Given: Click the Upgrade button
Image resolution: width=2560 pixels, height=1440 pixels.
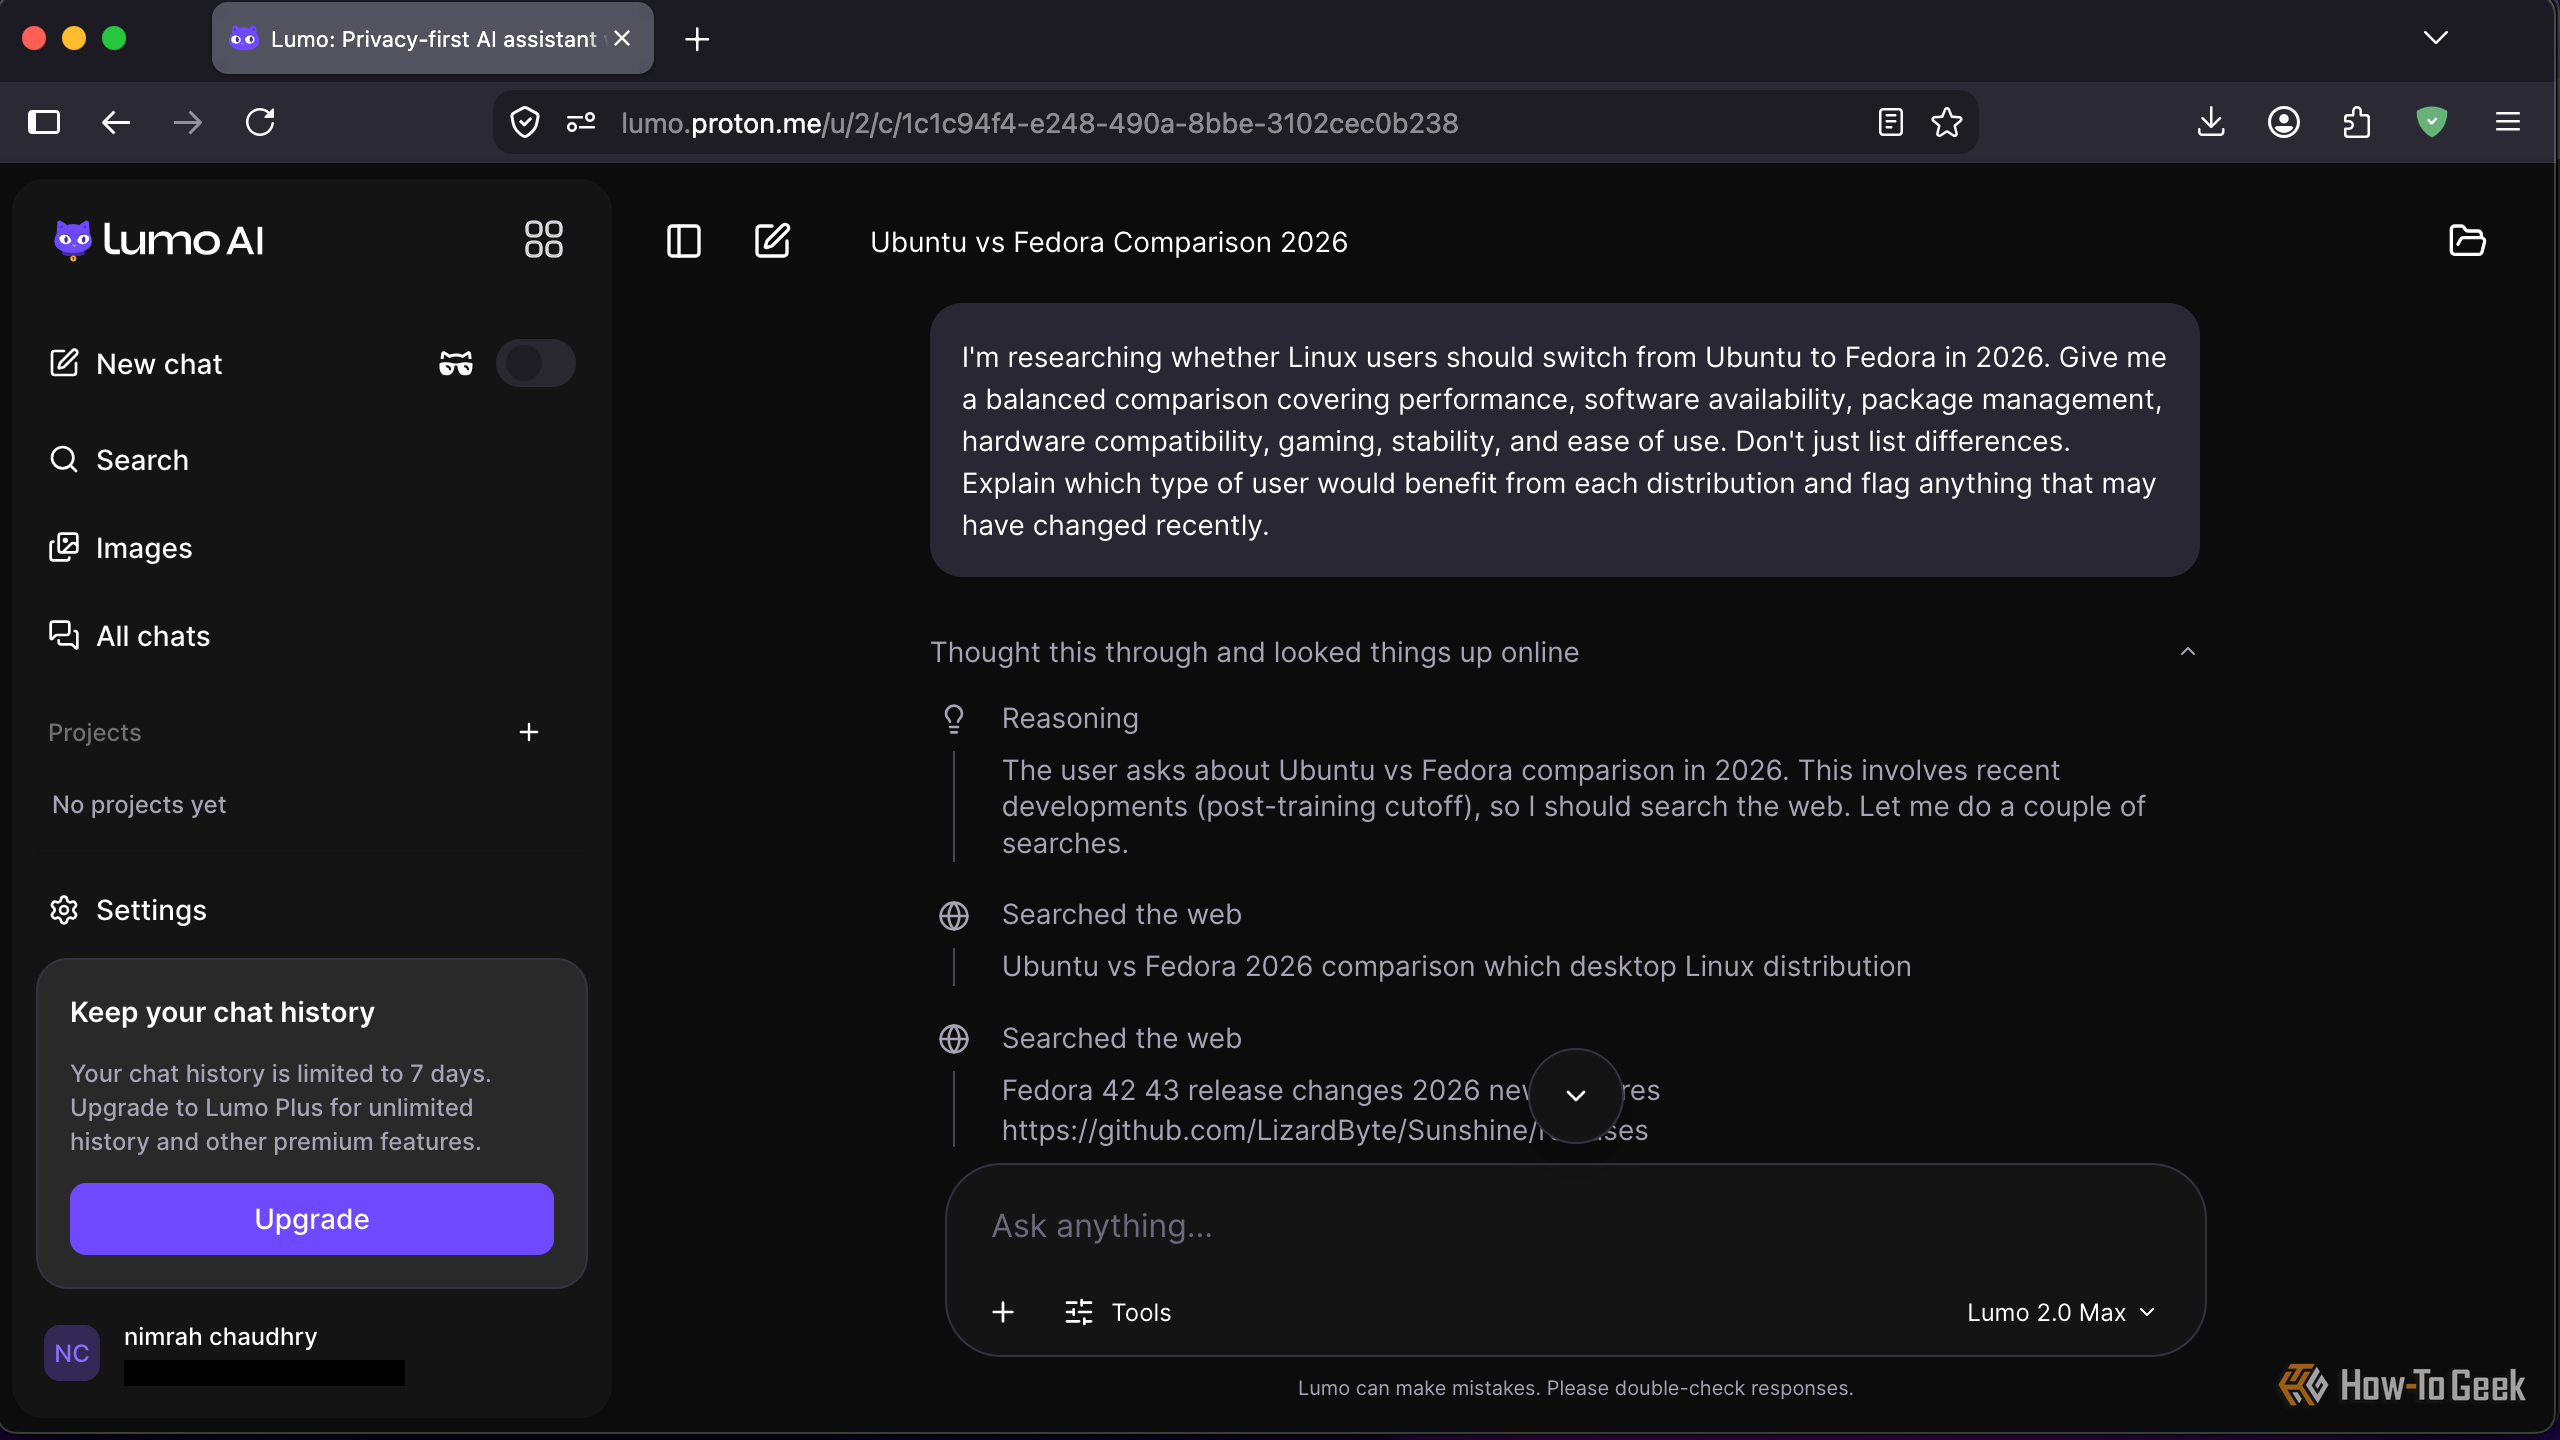Looking at the screenshot, I should pos(312,1219).
